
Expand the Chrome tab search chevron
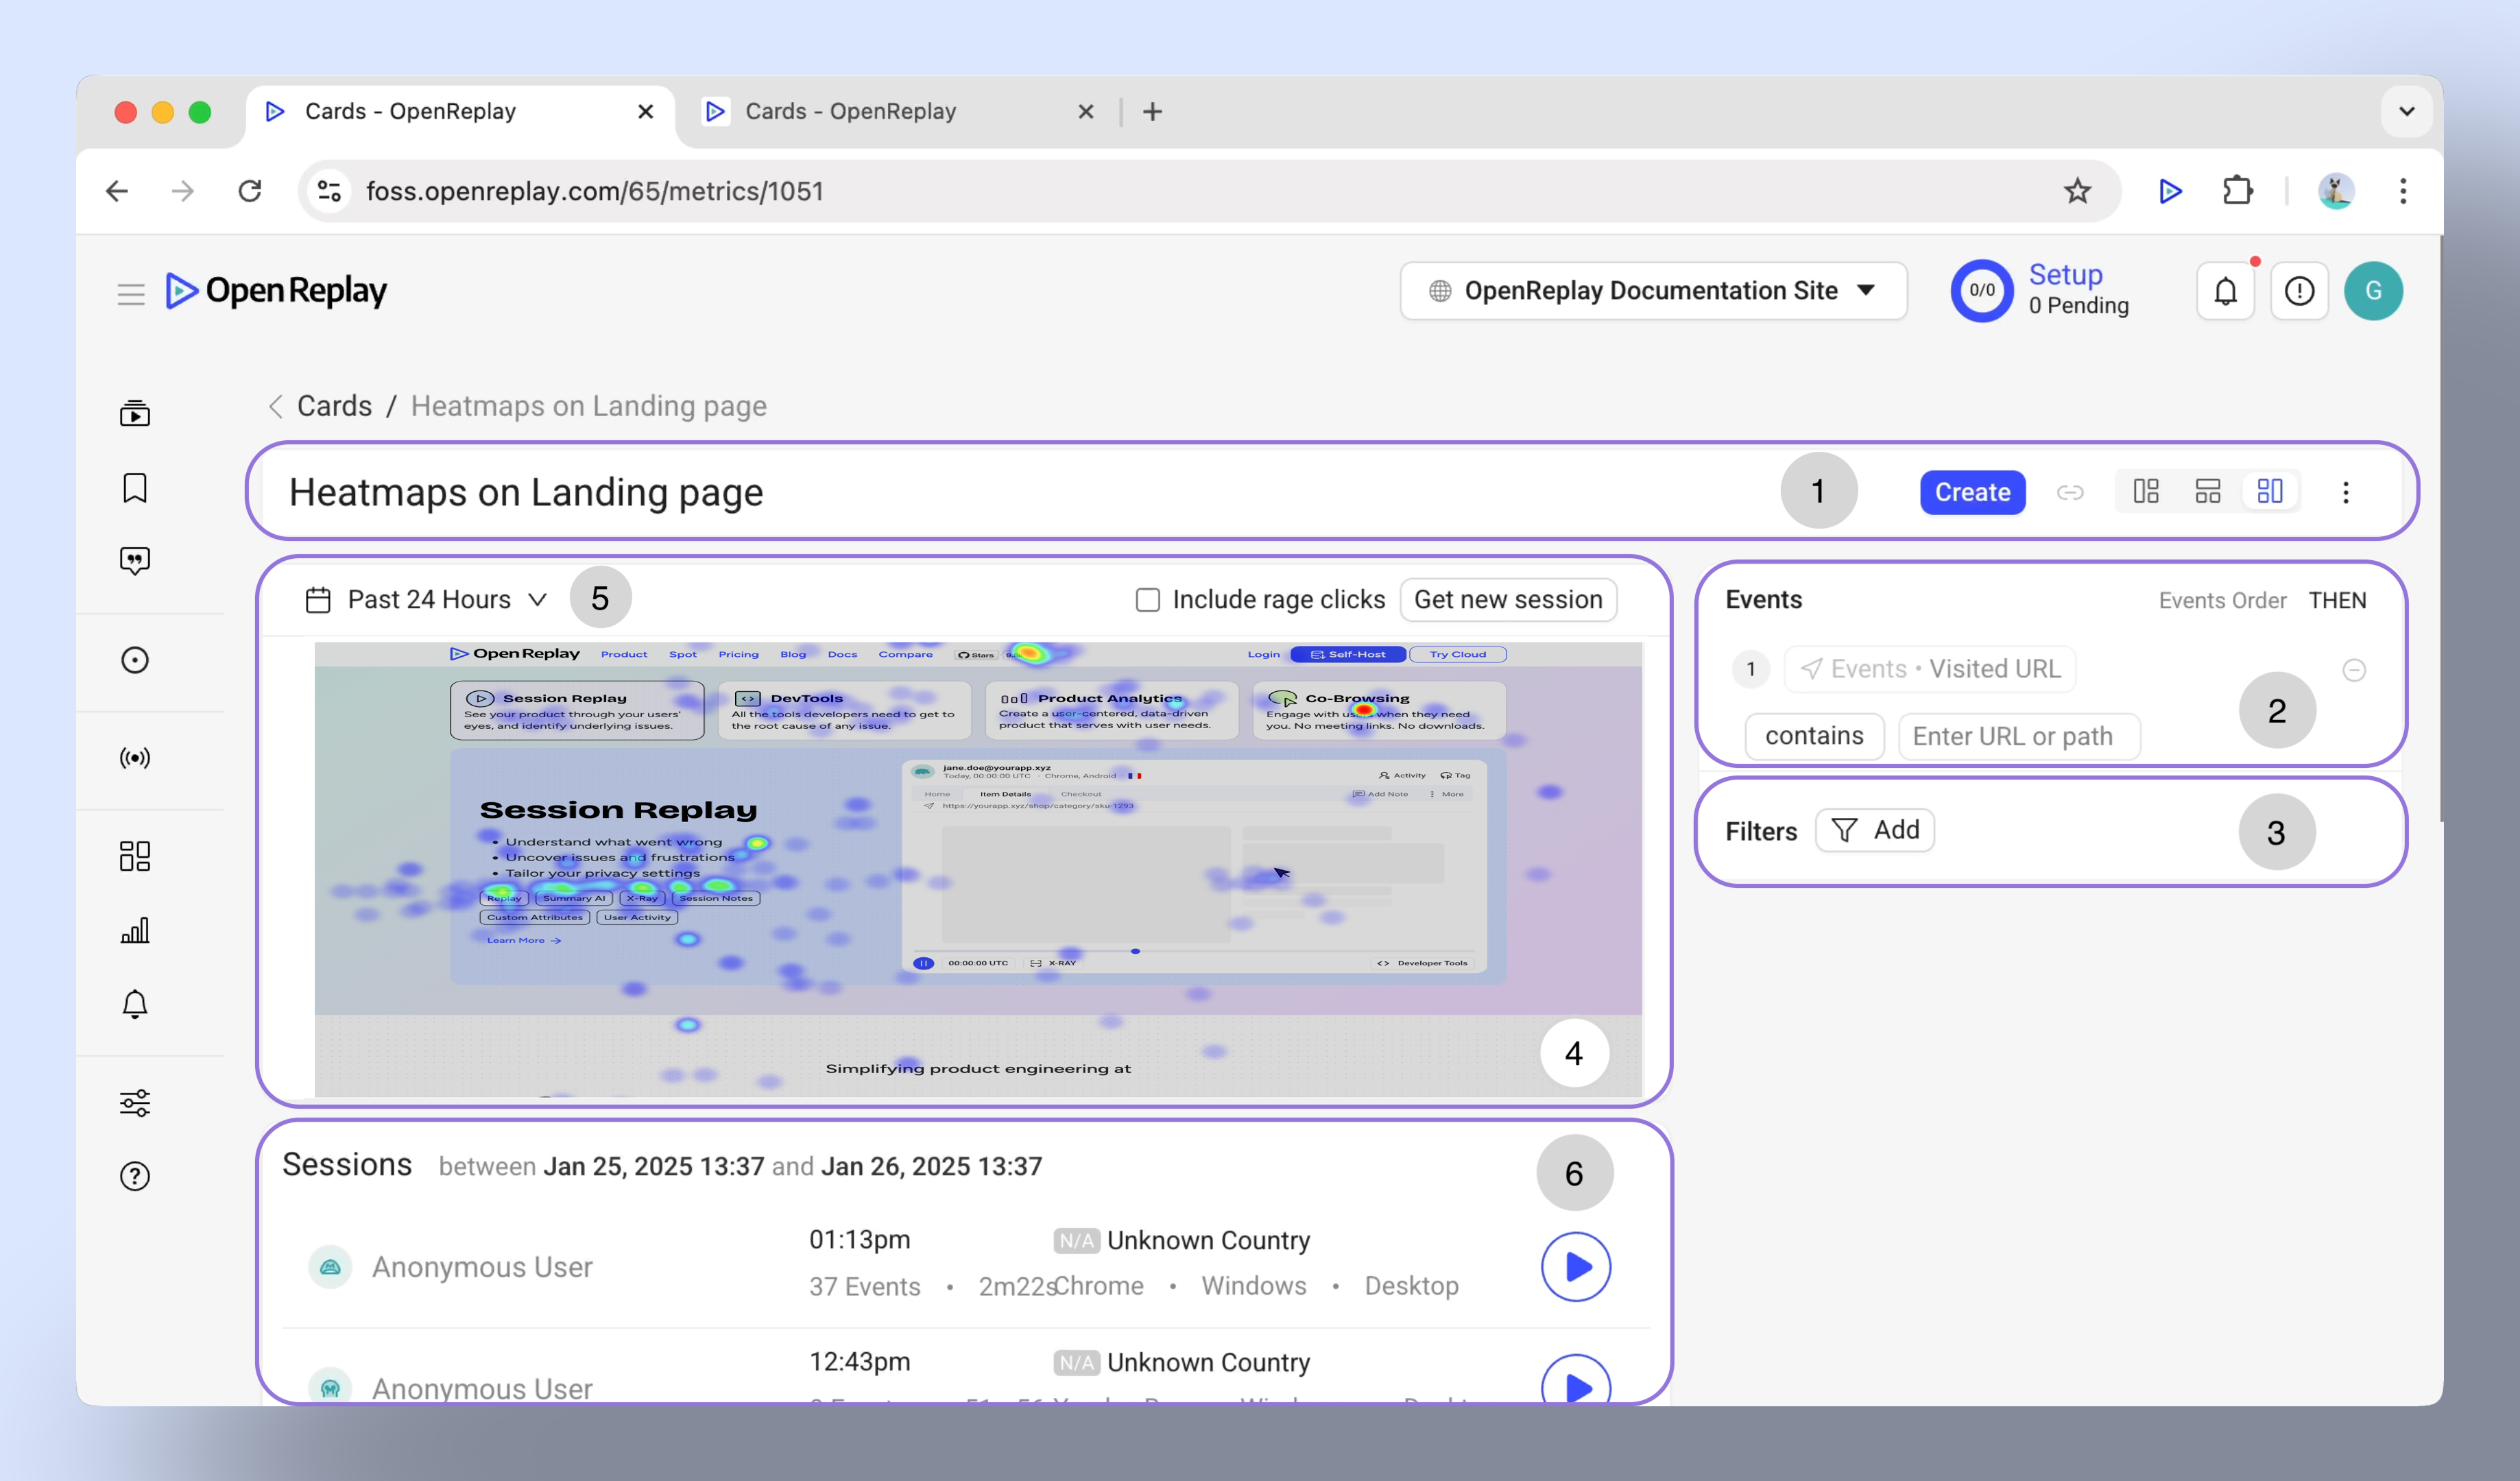(x=2407, y=111)
